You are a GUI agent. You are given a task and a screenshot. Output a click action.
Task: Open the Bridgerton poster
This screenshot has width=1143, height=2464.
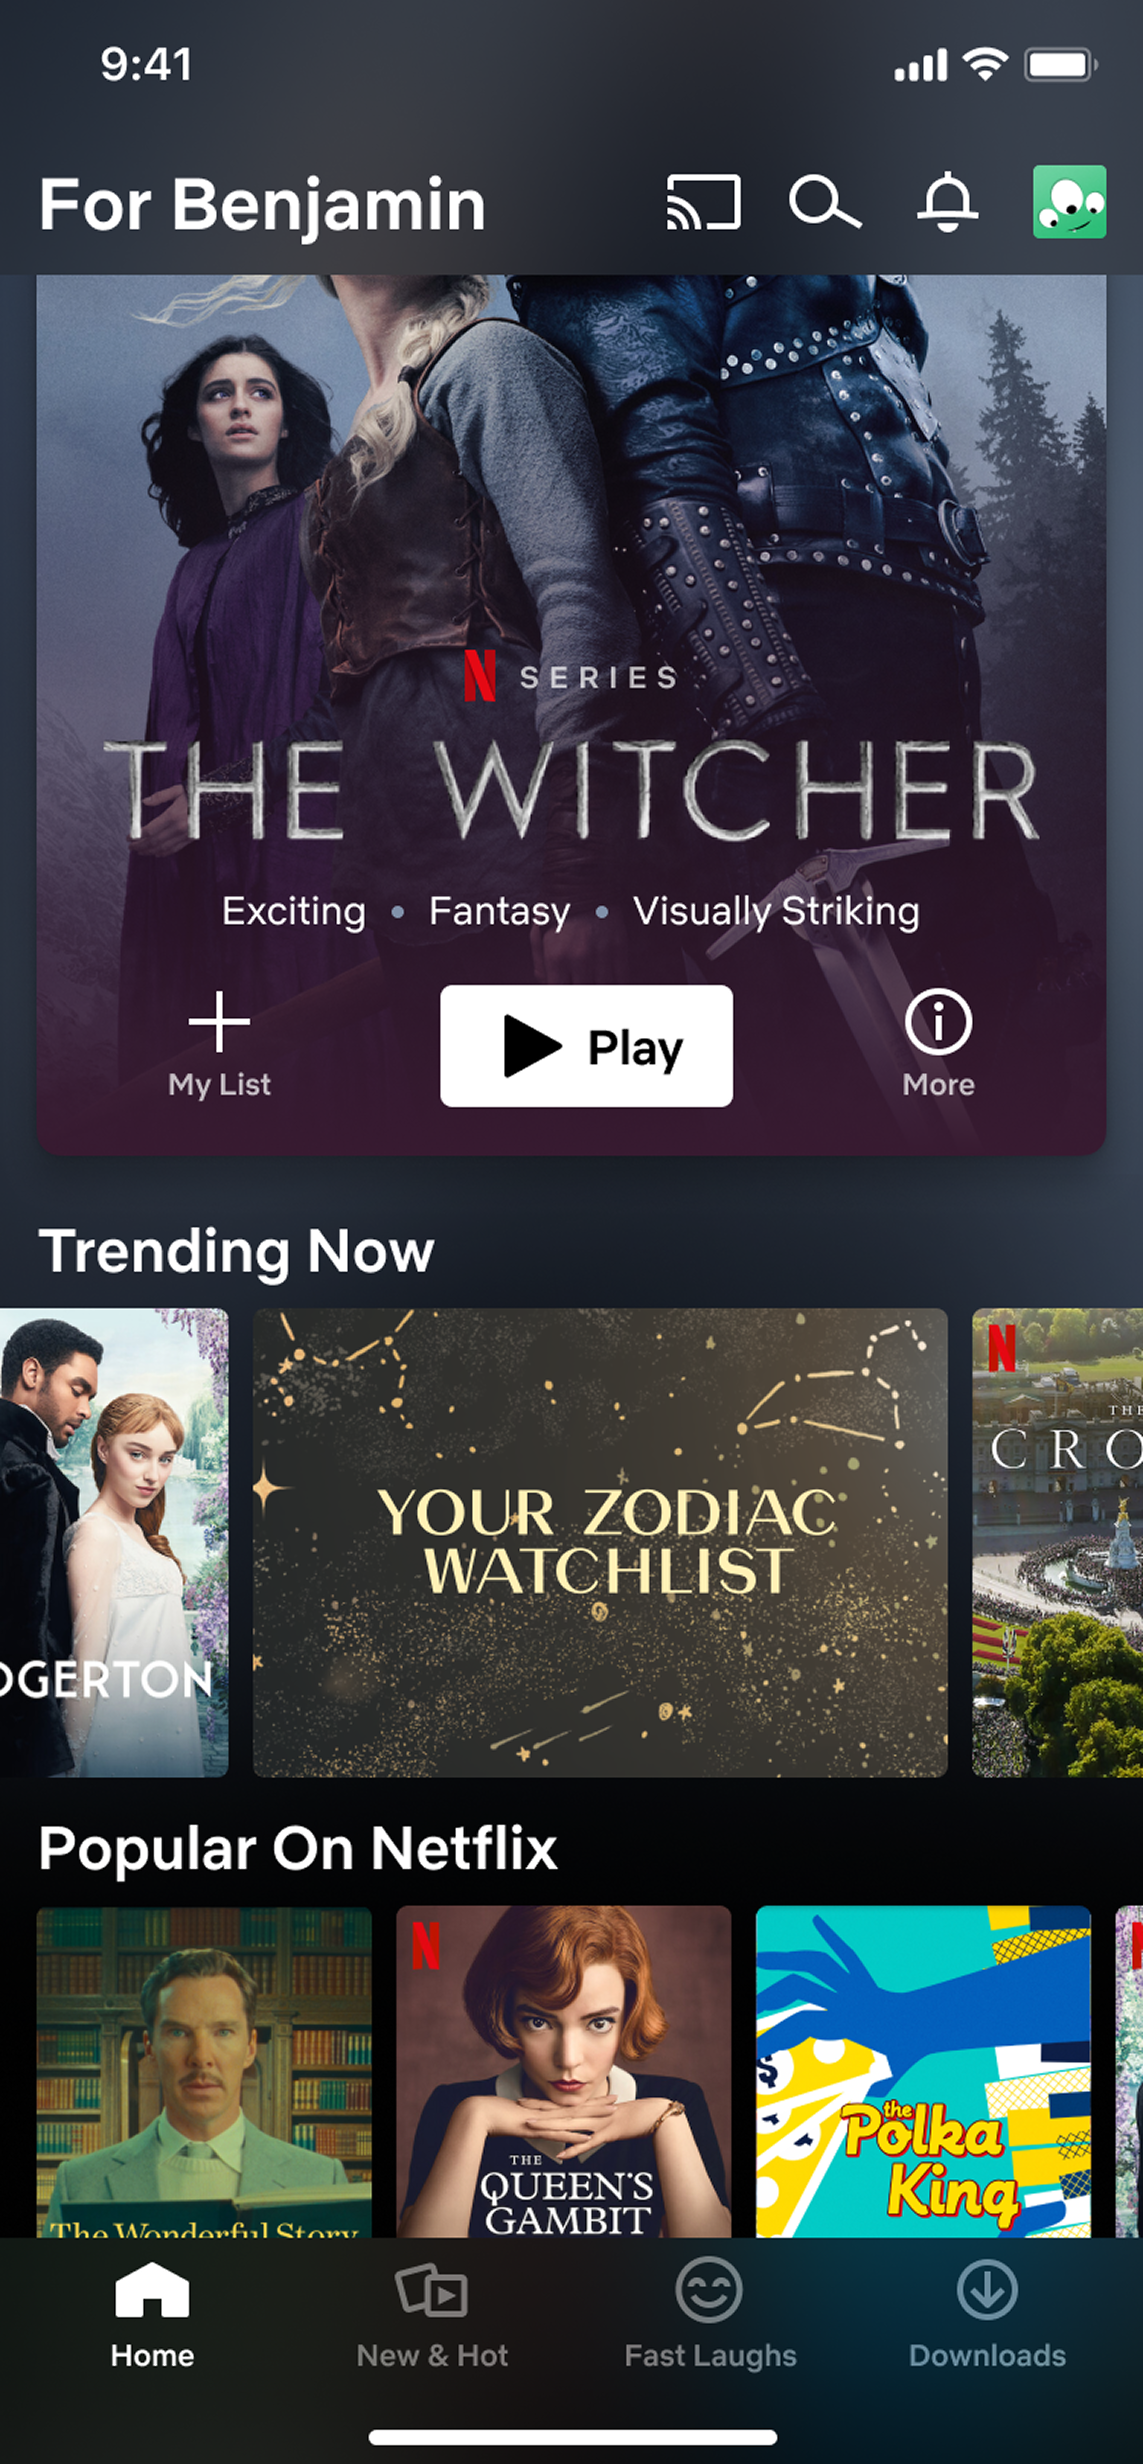[x=114, y=1542]
